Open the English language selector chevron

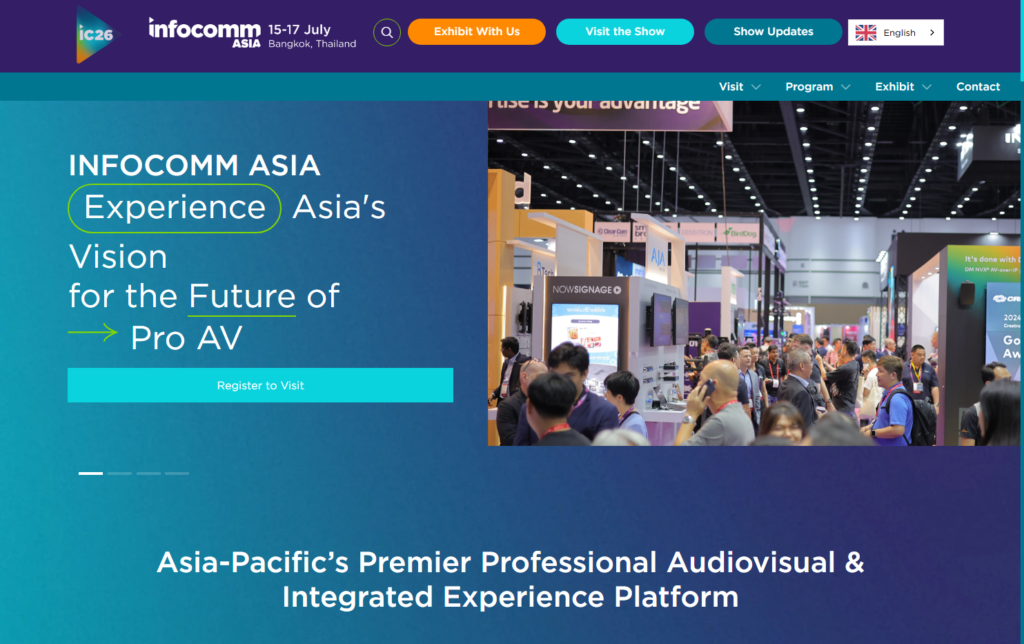click(x=932, y=33)
